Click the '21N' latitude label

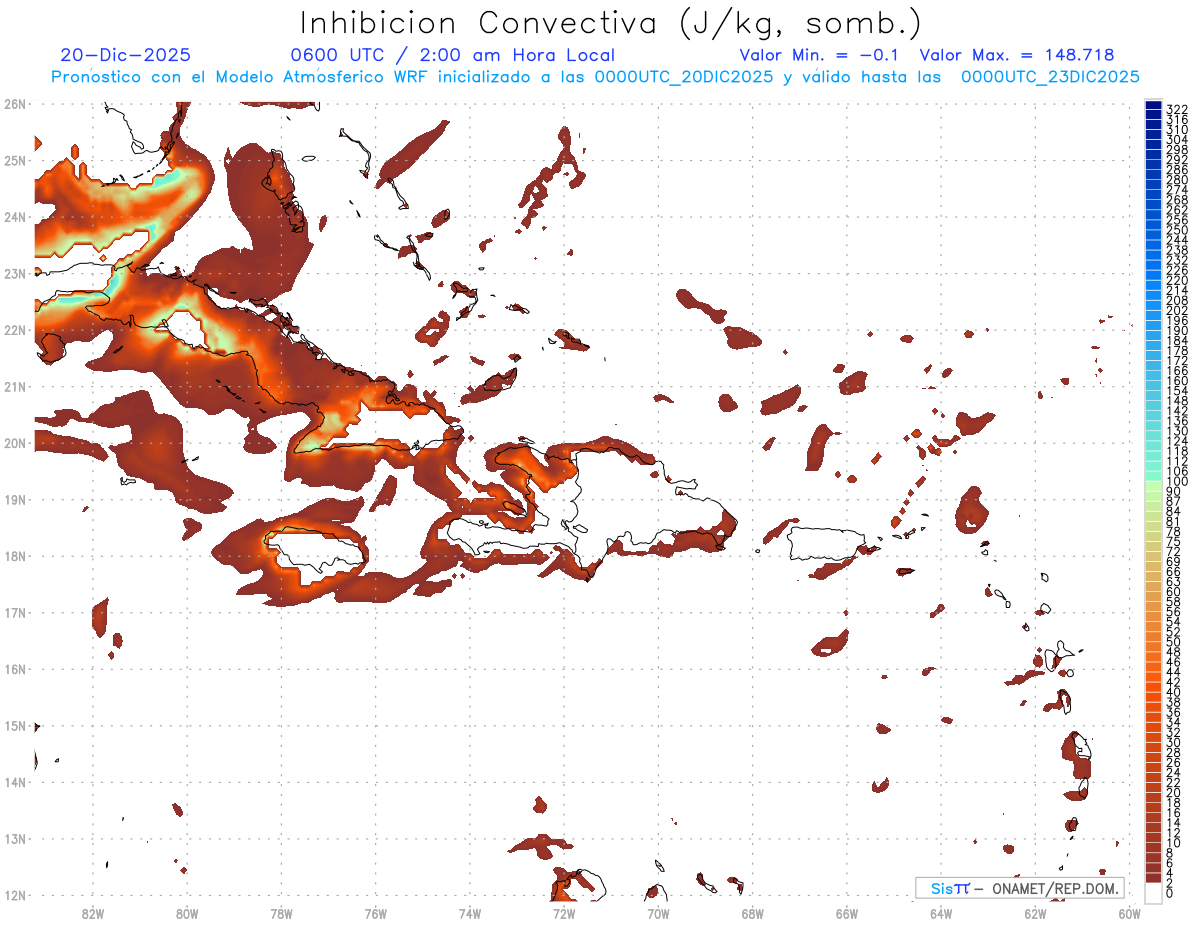(x=15, y=386)
